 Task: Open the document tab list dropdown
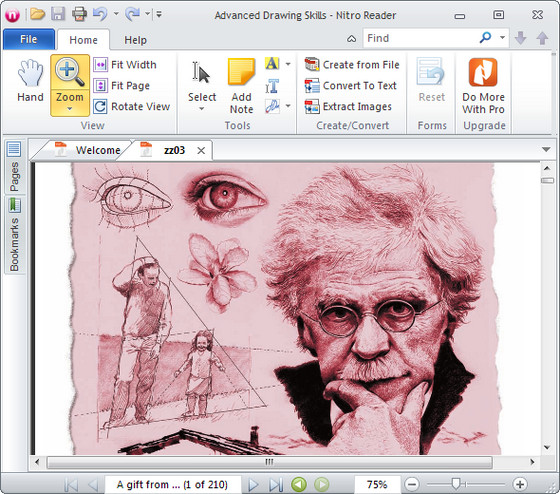tap(546, 149)
